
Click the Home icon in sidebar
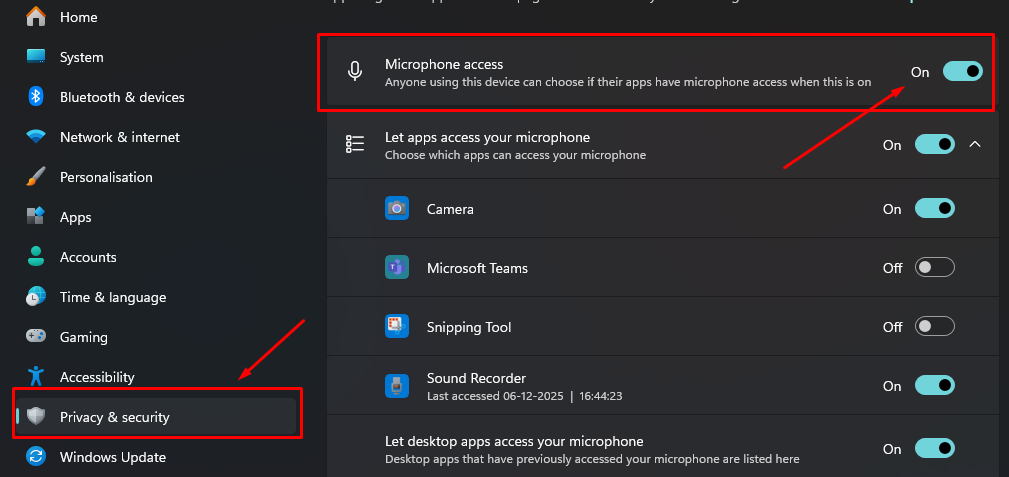[36, 17]
